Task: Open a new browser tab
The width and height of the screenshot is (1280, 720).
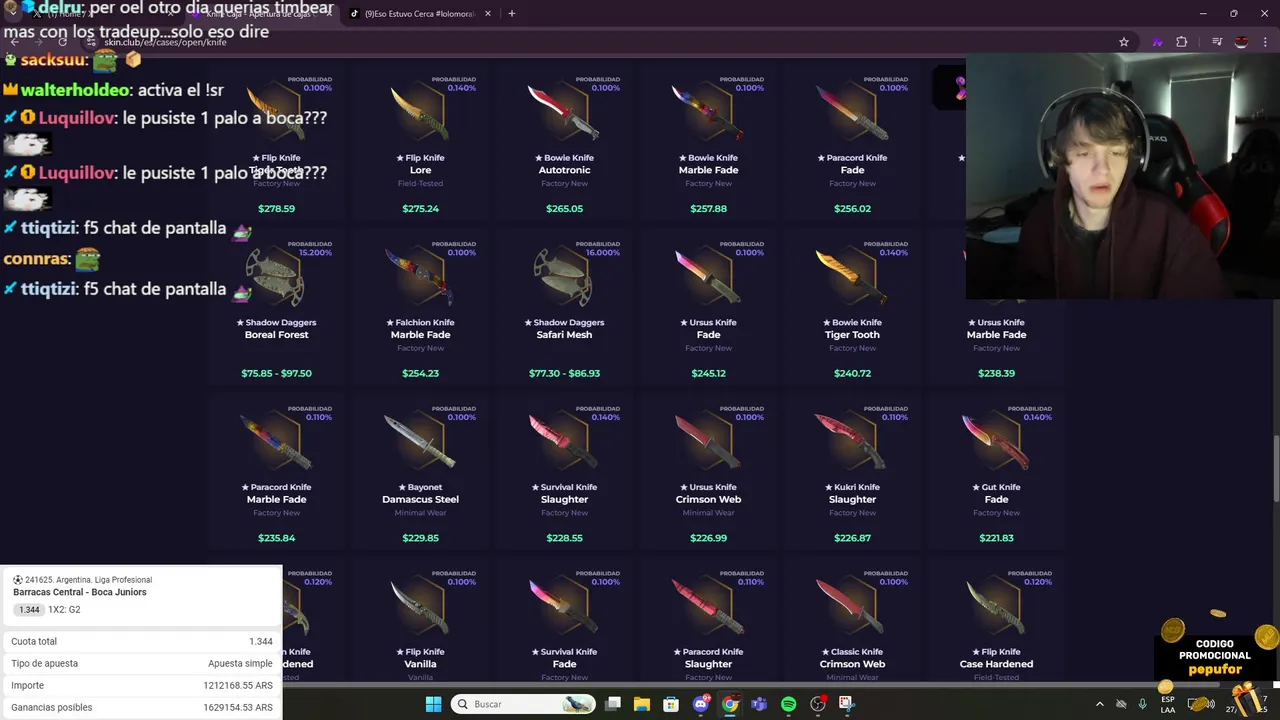Action: pos(512,14)
